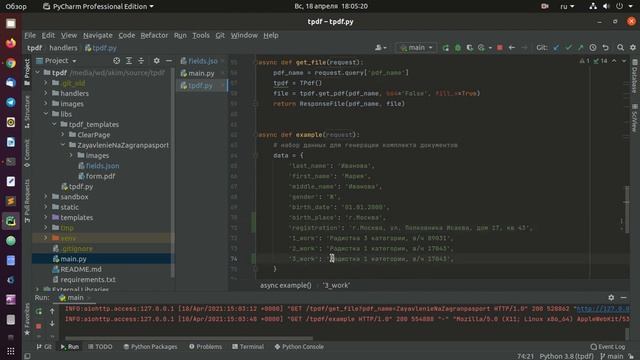Viewport: 640px width, 360px height.
Task: Open Firefox from the Ubuntu dock
Action: point(11,43)
